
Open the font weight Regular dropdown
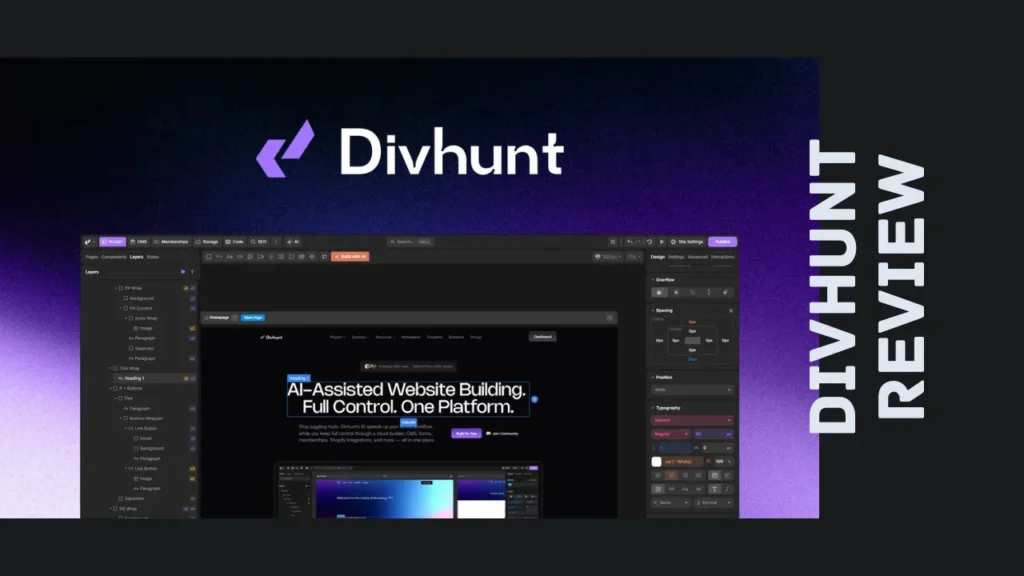(x=671, y=434)
